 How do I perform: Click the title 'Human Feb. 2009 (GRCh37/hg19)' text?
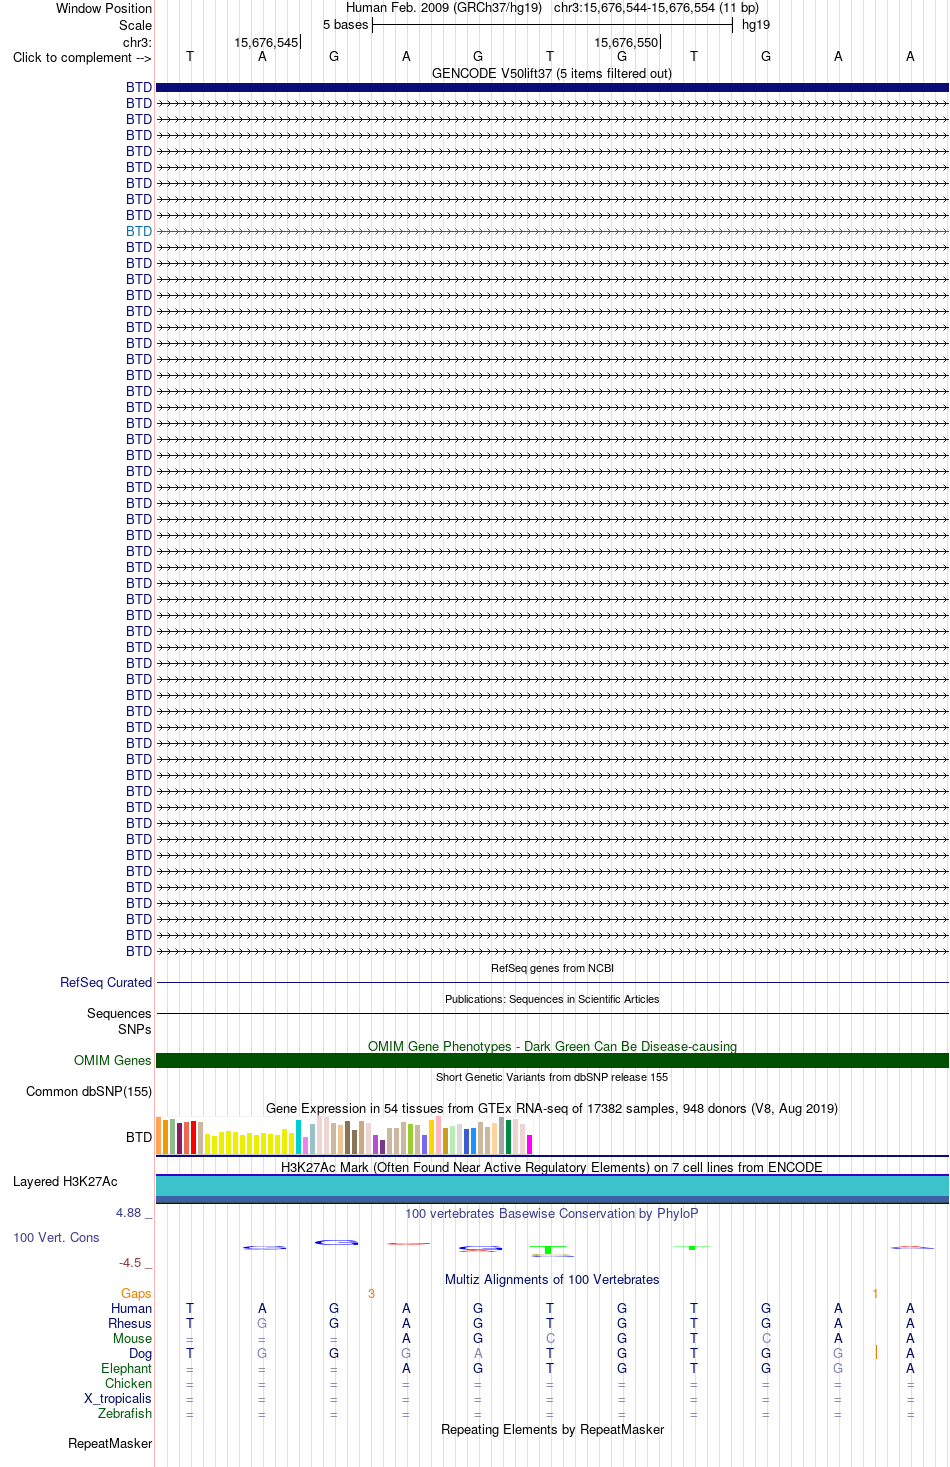444,7
